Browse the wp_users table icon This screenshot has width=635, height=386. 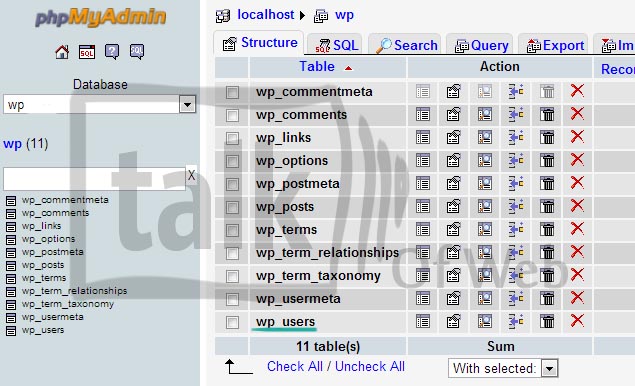tap(423, 322)
